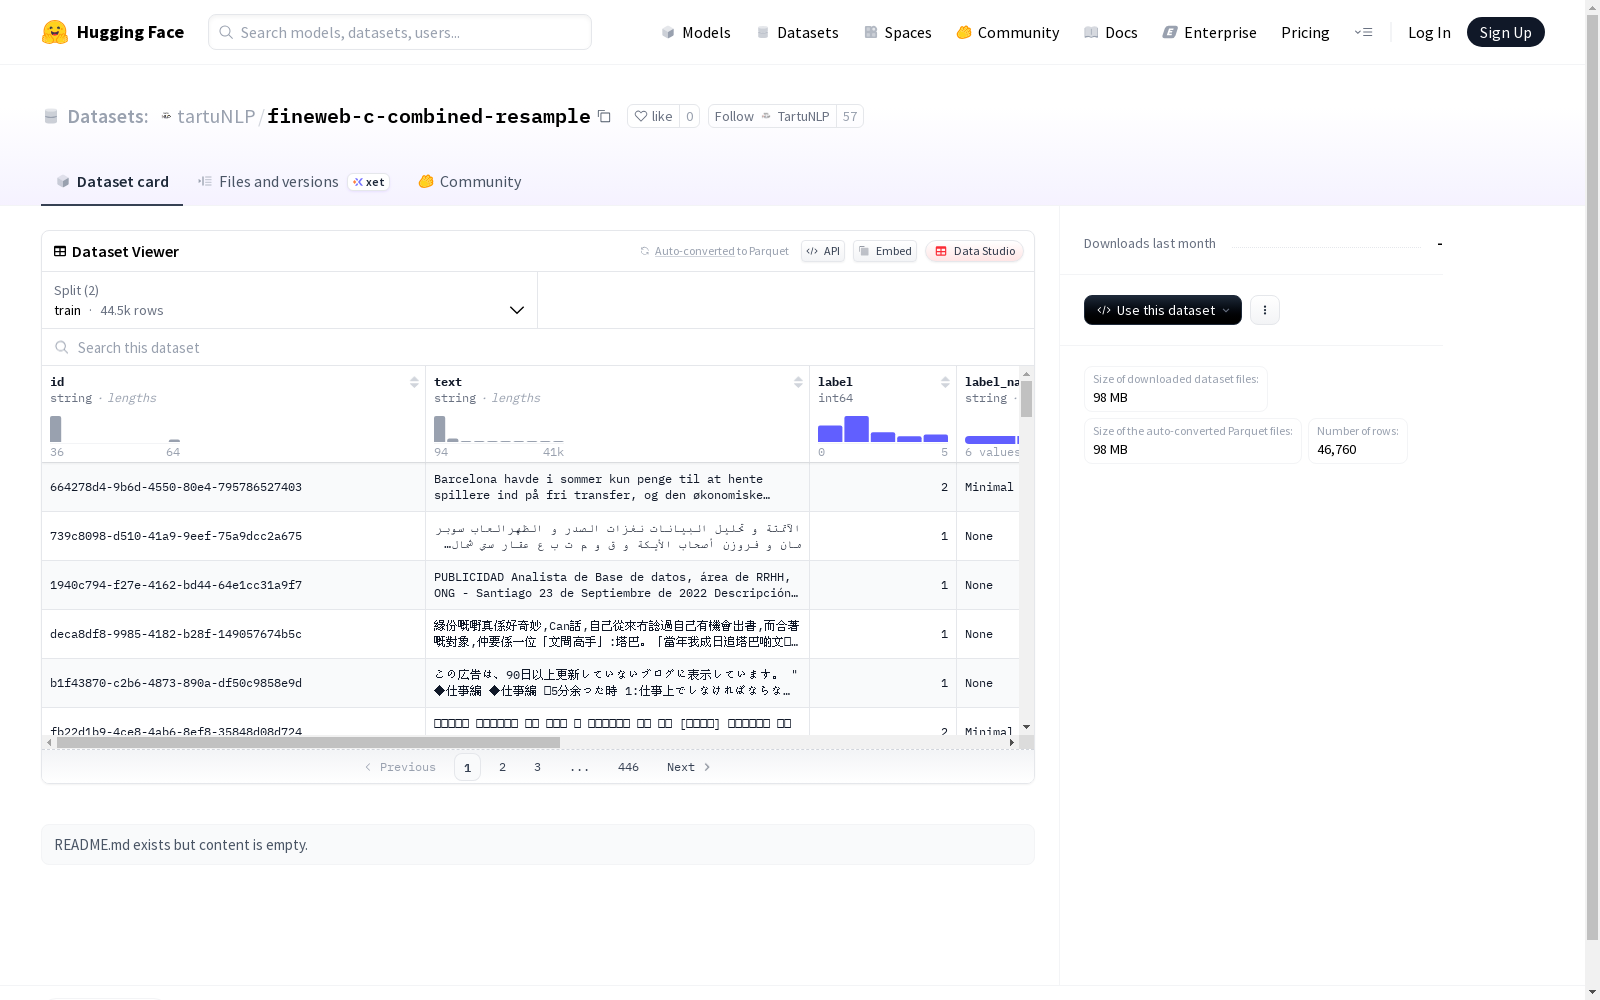Click the id cell 739c8098-d510-41a9-9eef-75a9dcc2a675
The image size is (1600, 1000).
pos(233,536)
